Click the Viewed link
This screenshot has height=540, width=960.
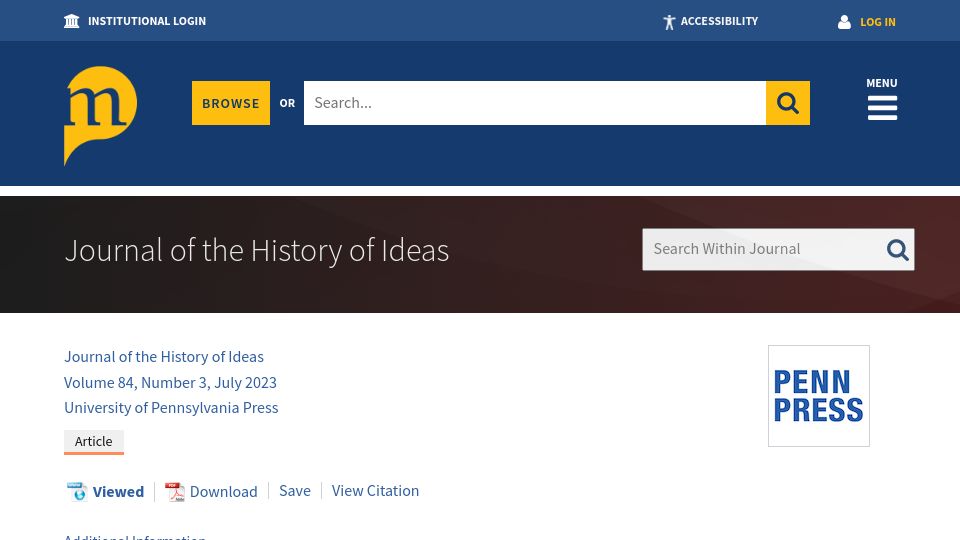click(x=118, y=492)
